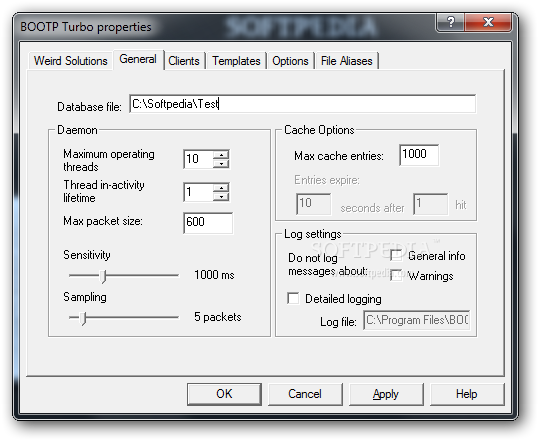Click the '1000 ms' sensitivity value
This screenshot has width=539, height=441.
[214, 275]
